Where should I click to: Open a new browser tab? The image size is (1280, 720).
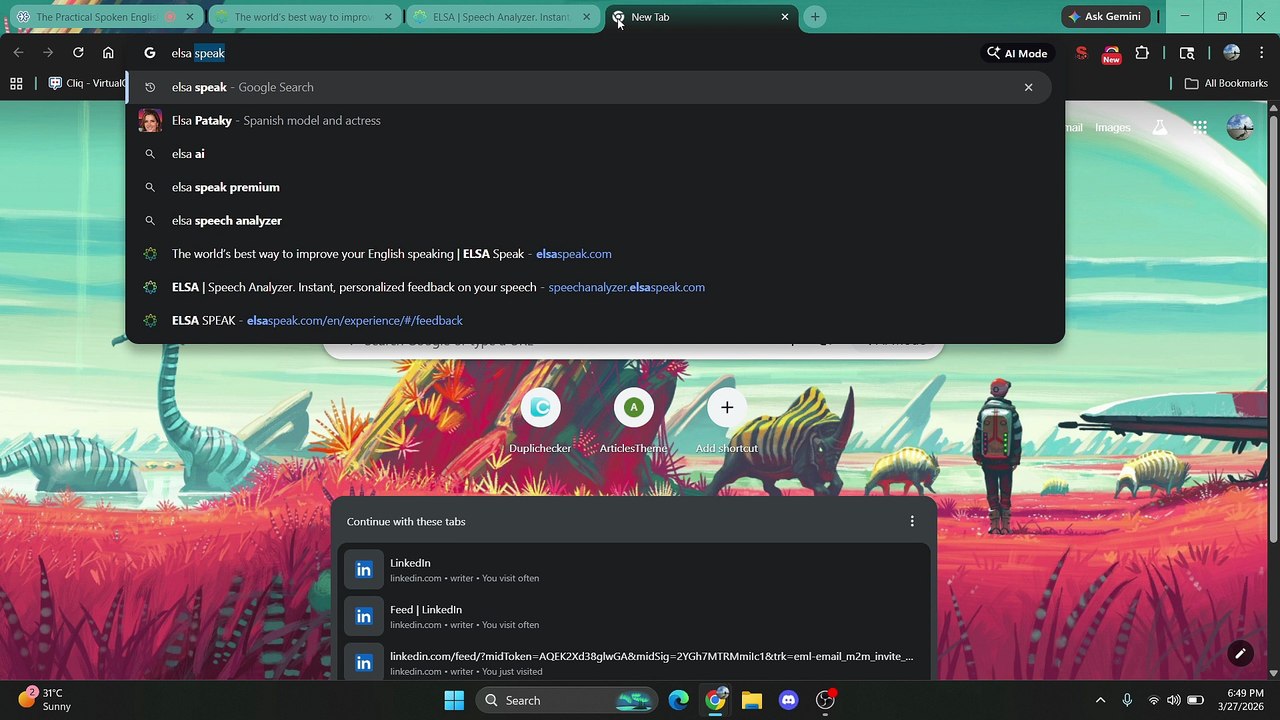(815, 17)
